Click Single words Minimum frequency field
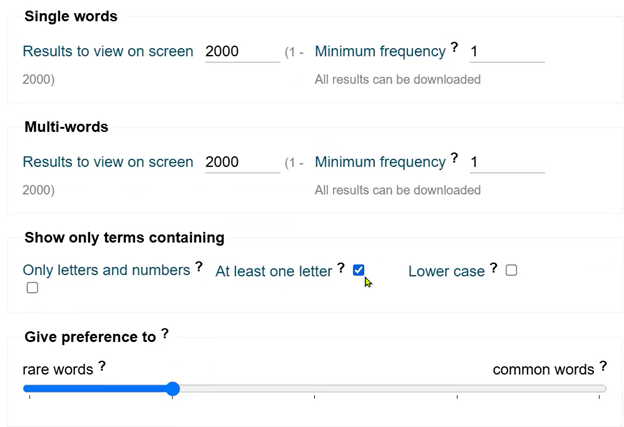The image size is (624, 427). click(x=507, y=52)
